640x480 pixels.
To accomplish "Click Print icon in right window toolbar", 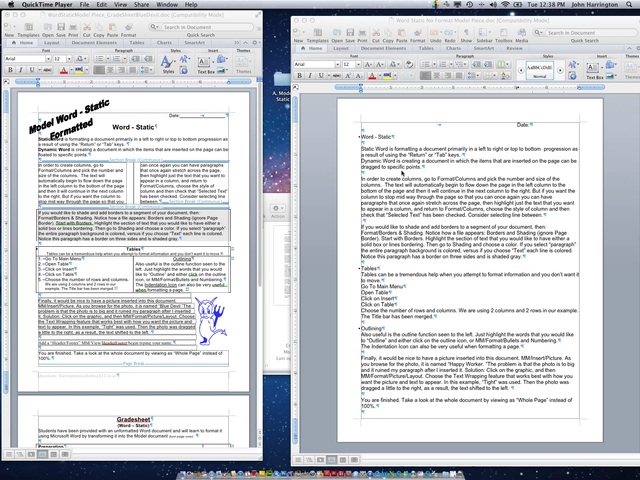I will [362, 33].
